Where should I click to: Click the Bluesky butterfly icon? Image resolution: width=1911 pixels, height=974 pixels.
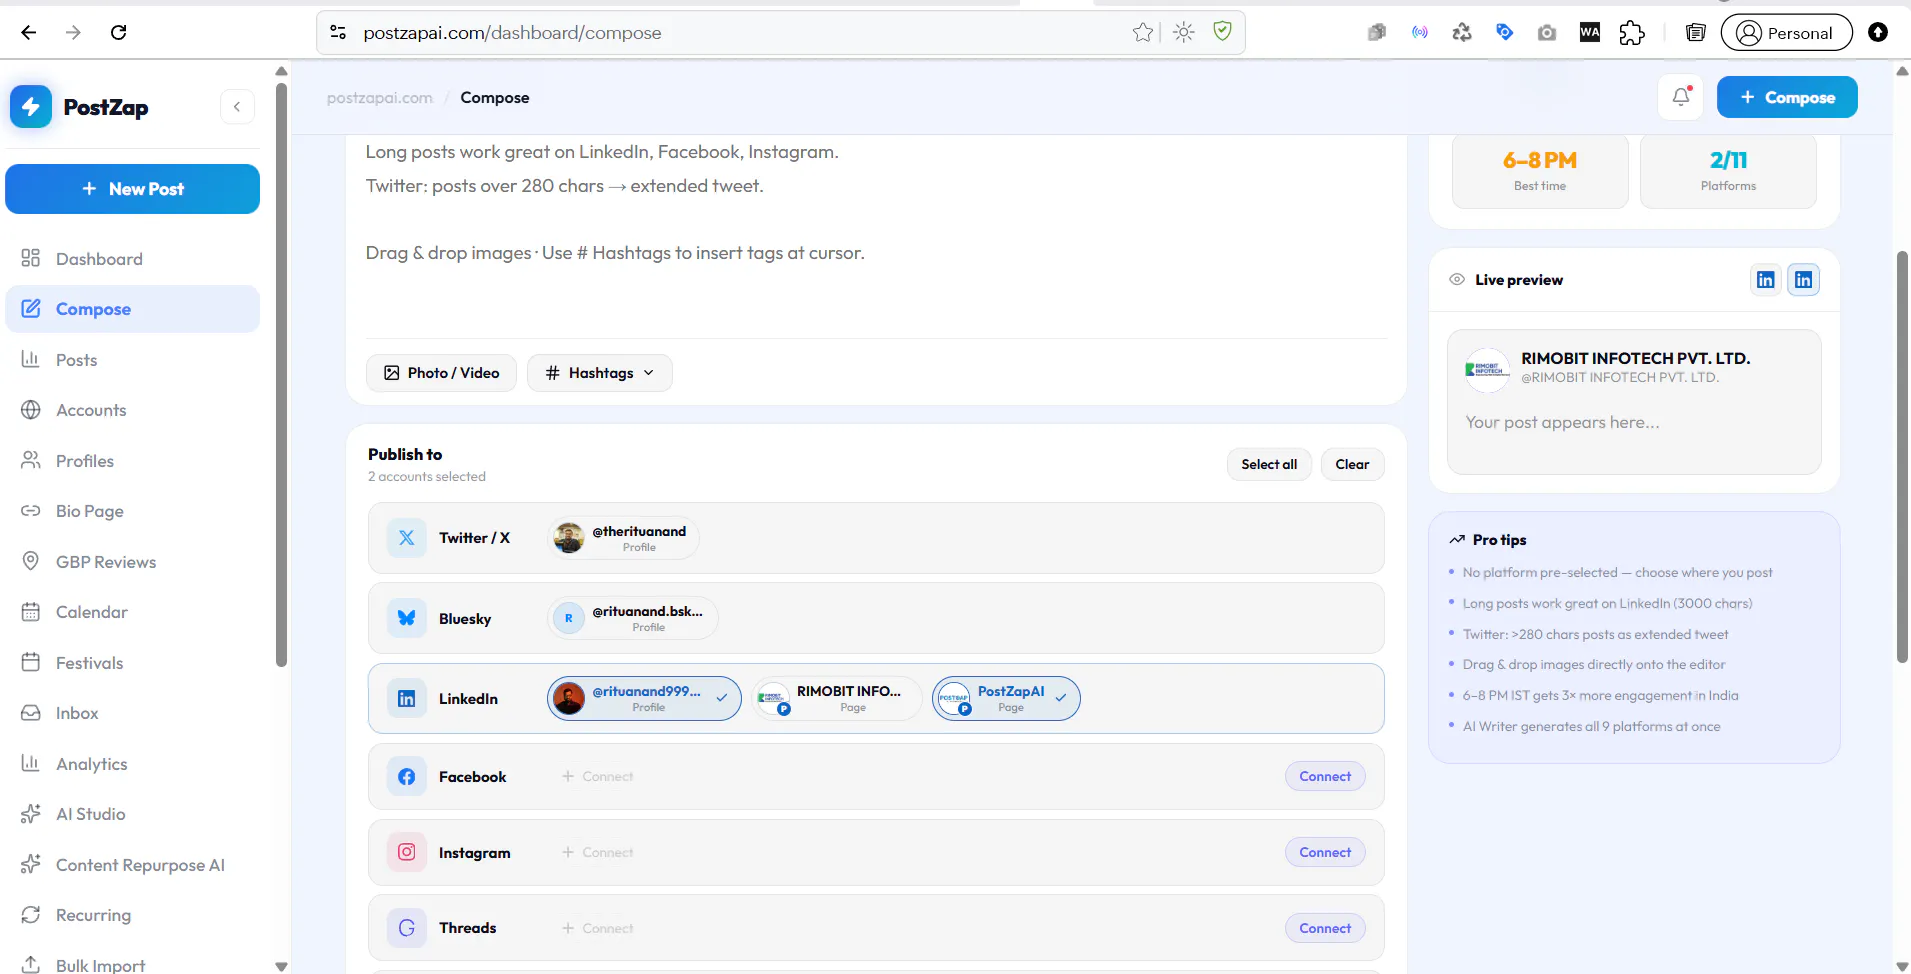[x=407, y=618]
